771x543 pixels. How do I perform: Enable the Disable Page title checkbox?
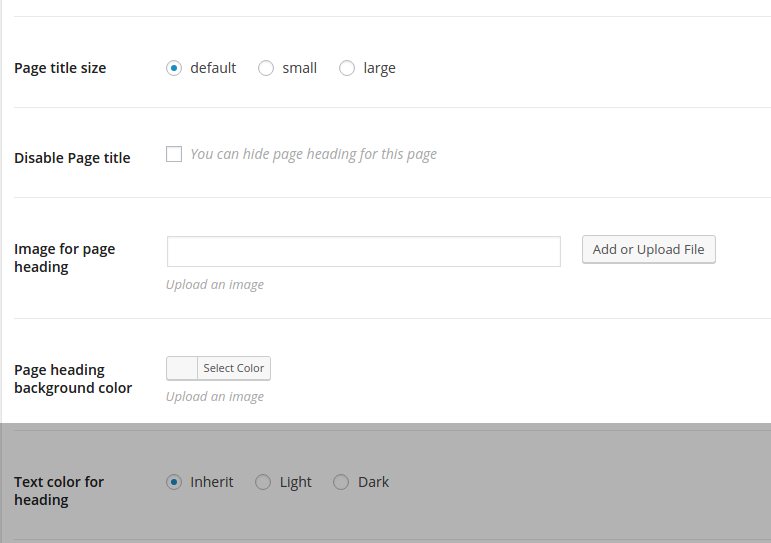(174, 154)
